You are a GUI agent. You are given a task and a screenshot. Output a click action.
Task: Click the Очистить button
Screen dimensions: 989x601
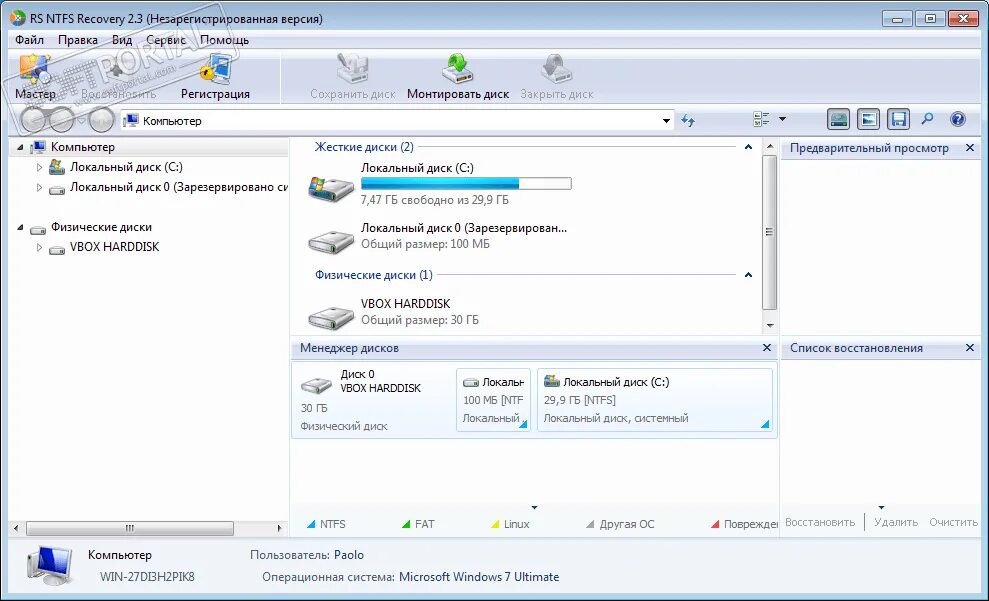tap(953, 522)
